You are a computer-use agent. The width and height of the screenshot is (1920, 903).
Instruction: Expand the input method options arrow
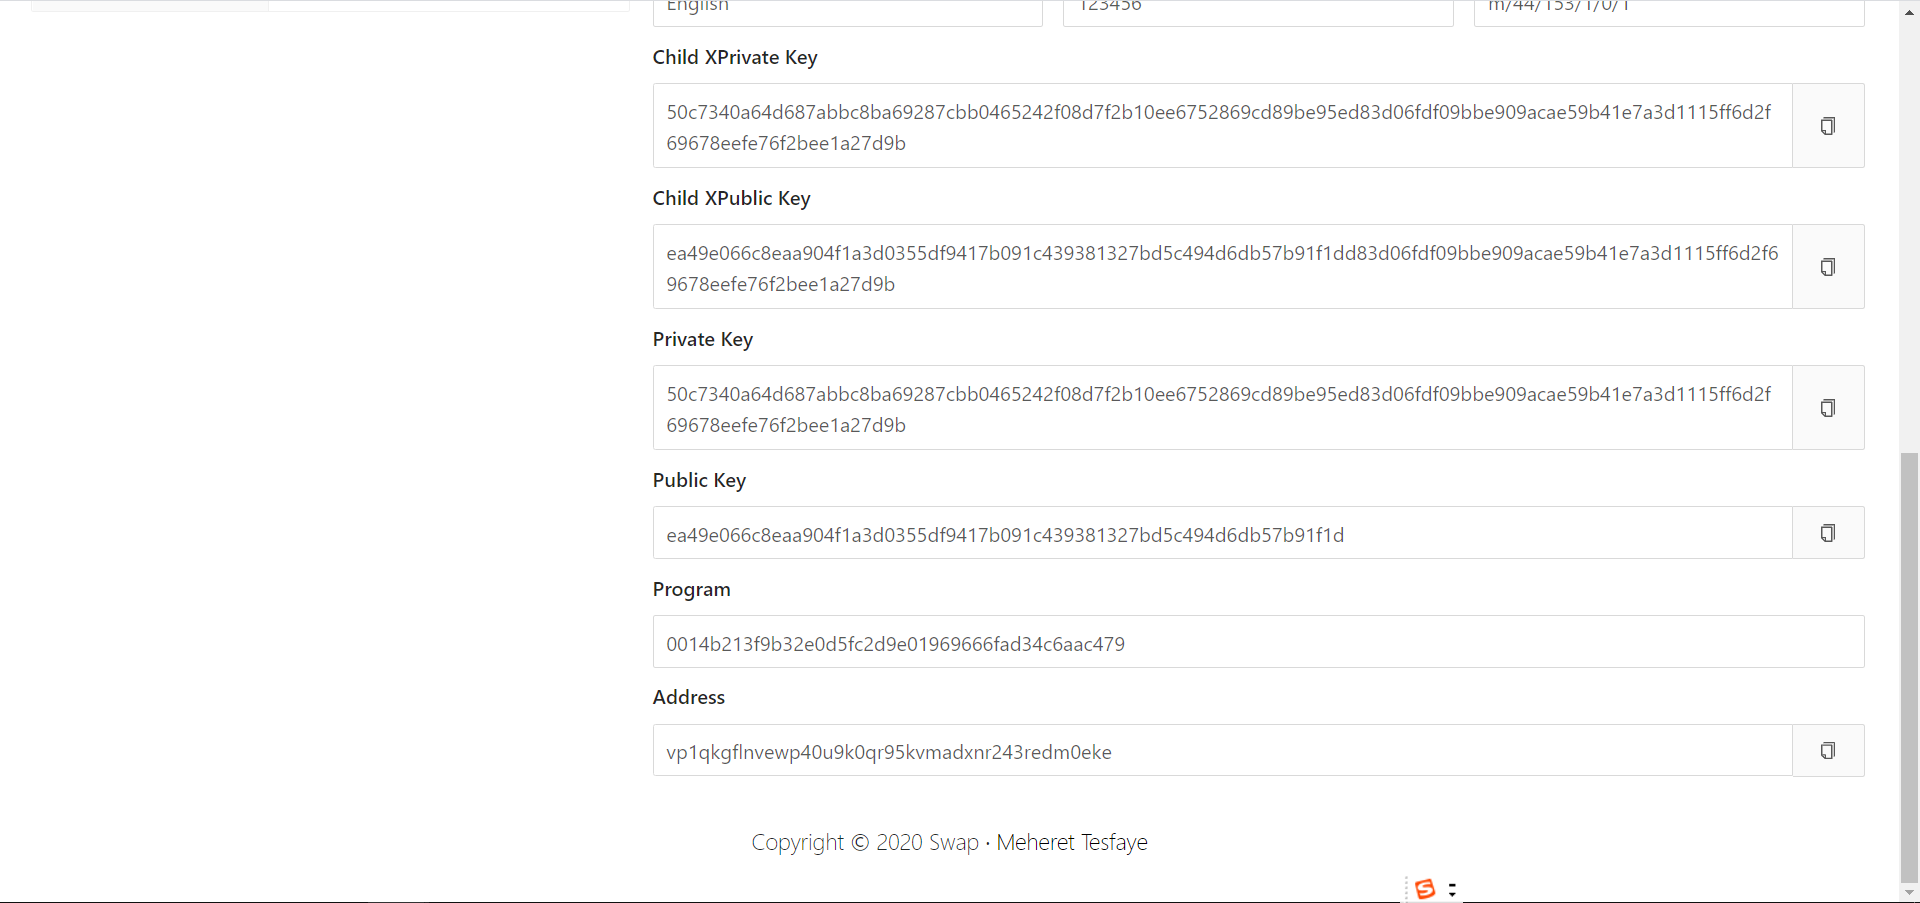click(x=1452, y=890)
